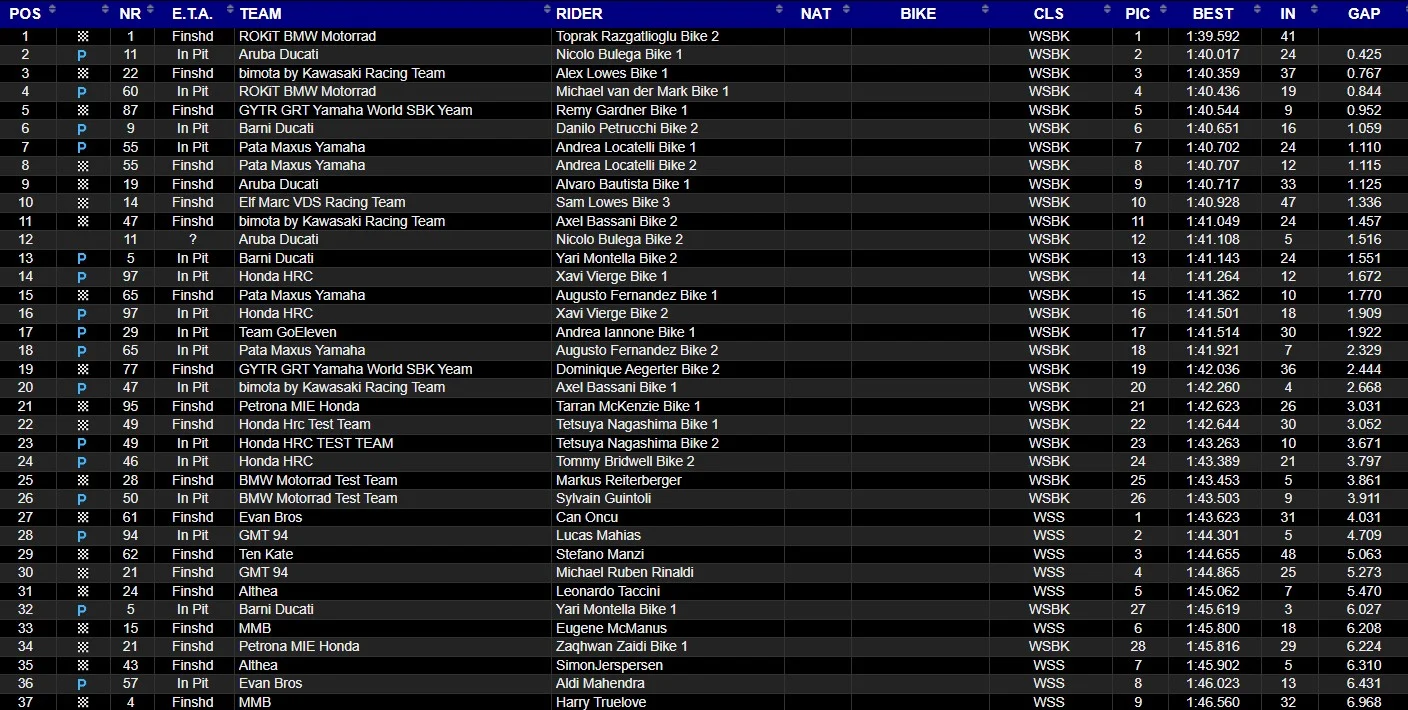The image size is (1408, 710).
Task: Click gap value 2.444
Action: (1364, 369)
